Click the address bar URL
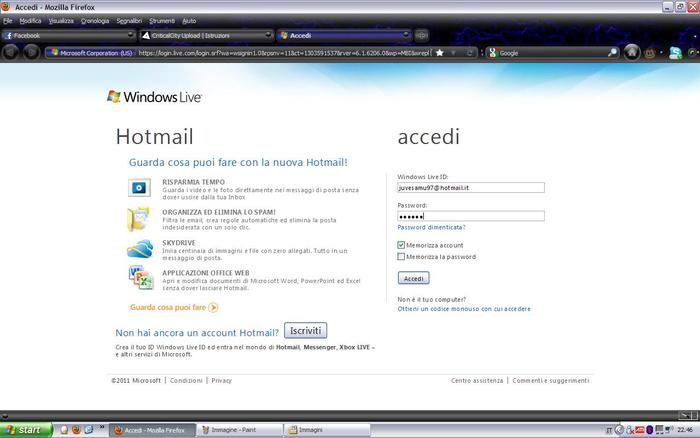Screen dimensions: 700x438 284,53
